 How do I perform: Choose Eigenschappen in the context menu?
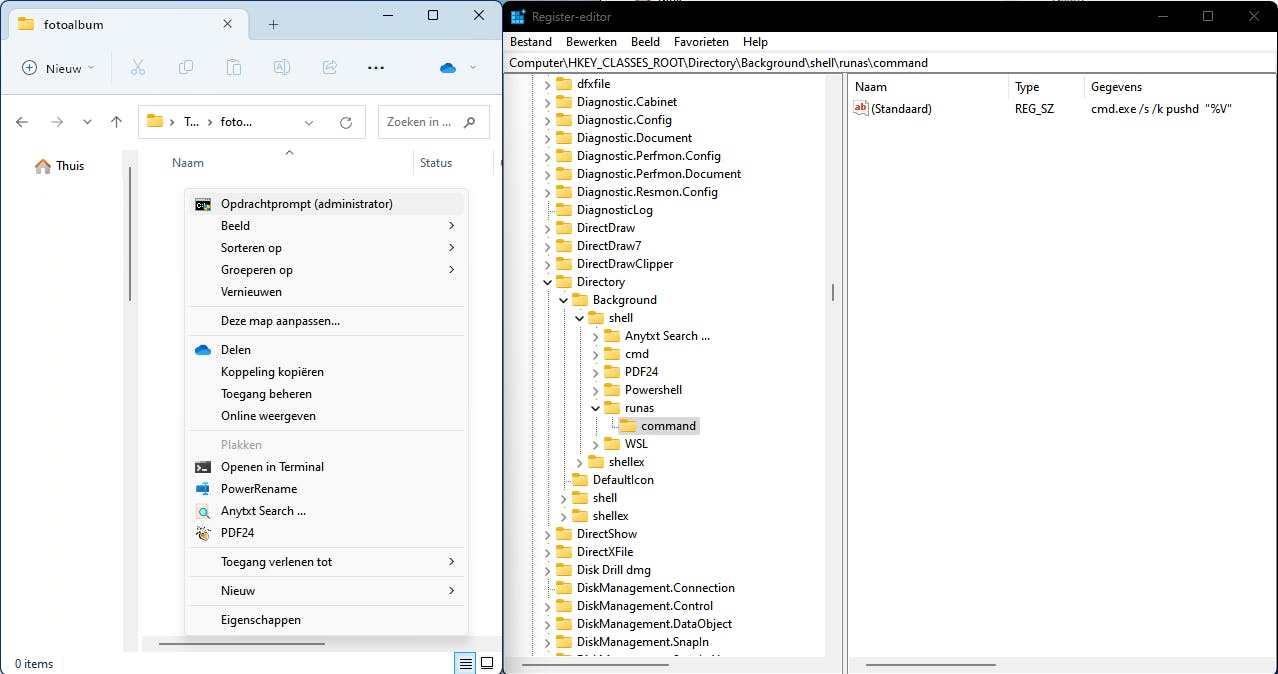(261, 620)
